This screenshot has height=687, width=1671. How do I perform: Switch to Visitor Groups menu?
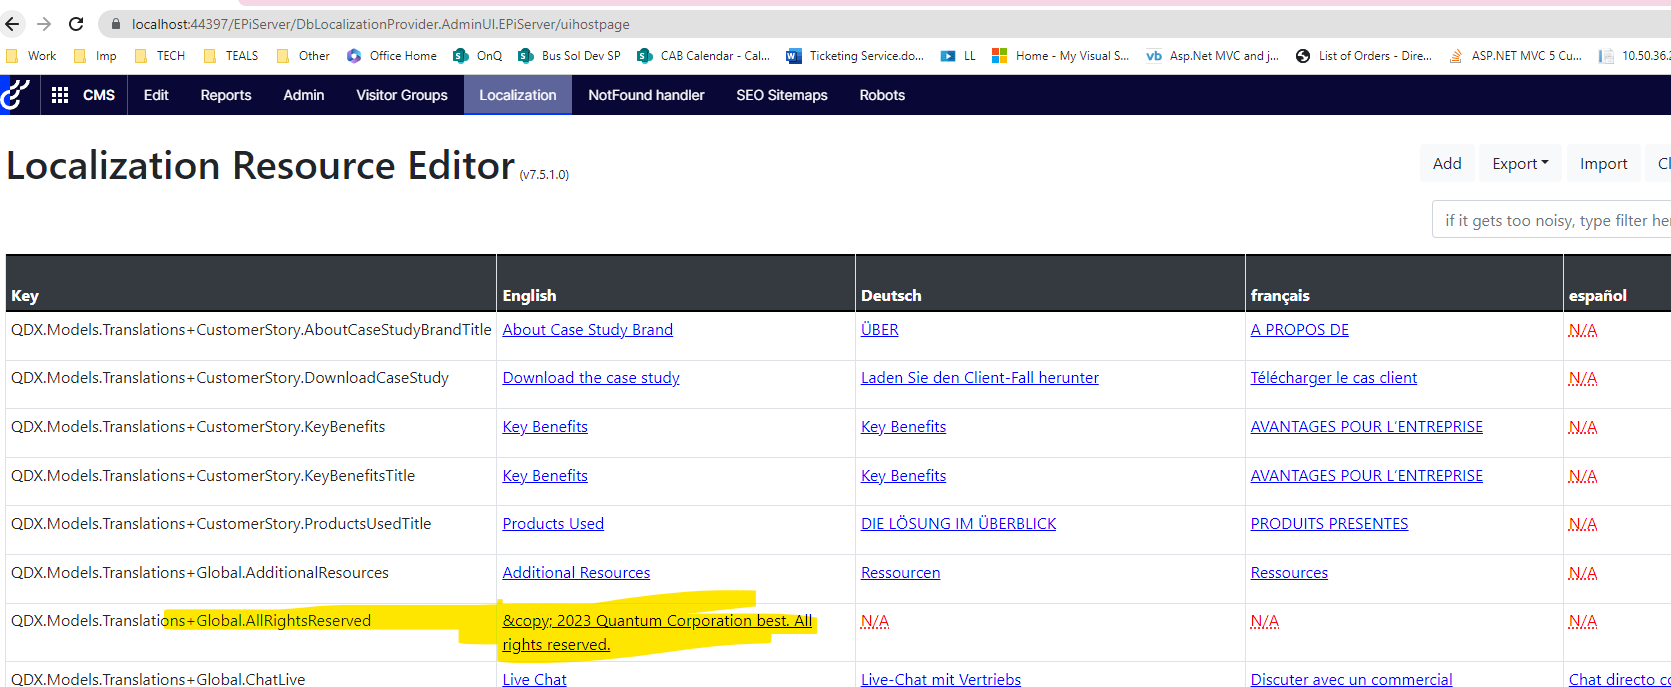point(402,95)
